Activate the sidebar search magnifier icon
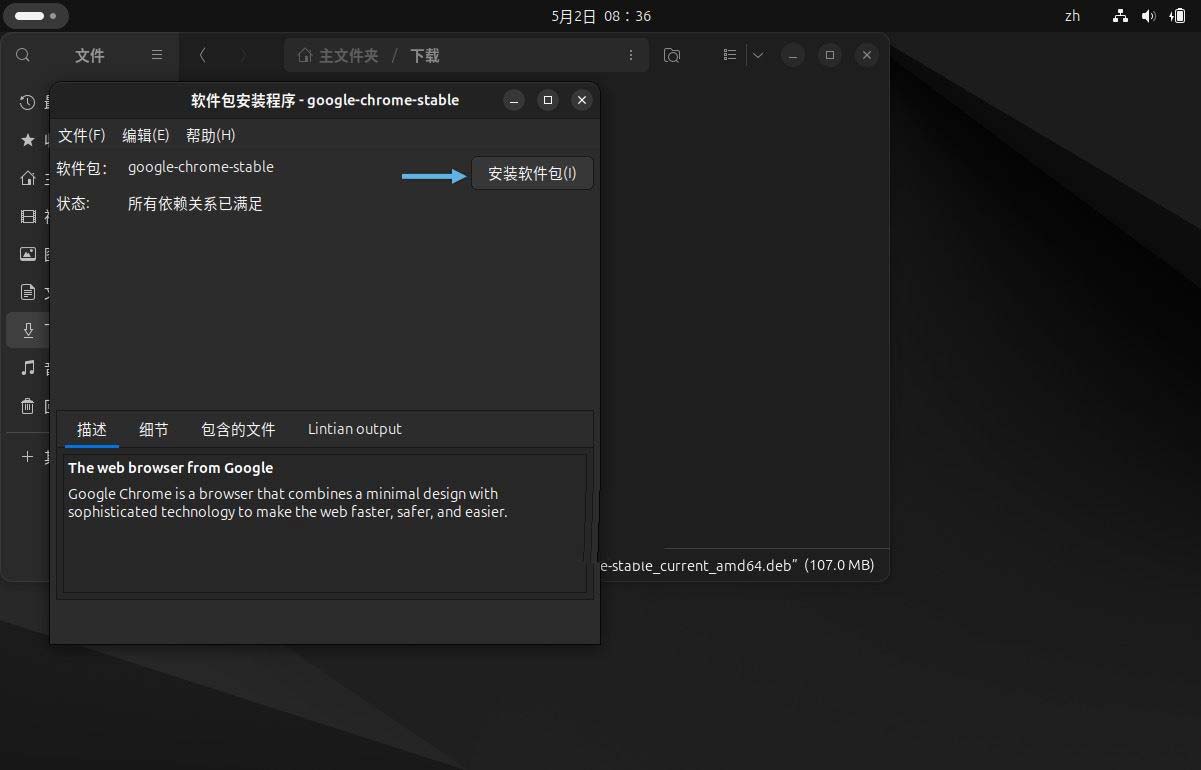 pyautogui.click(x=23, y=56)
